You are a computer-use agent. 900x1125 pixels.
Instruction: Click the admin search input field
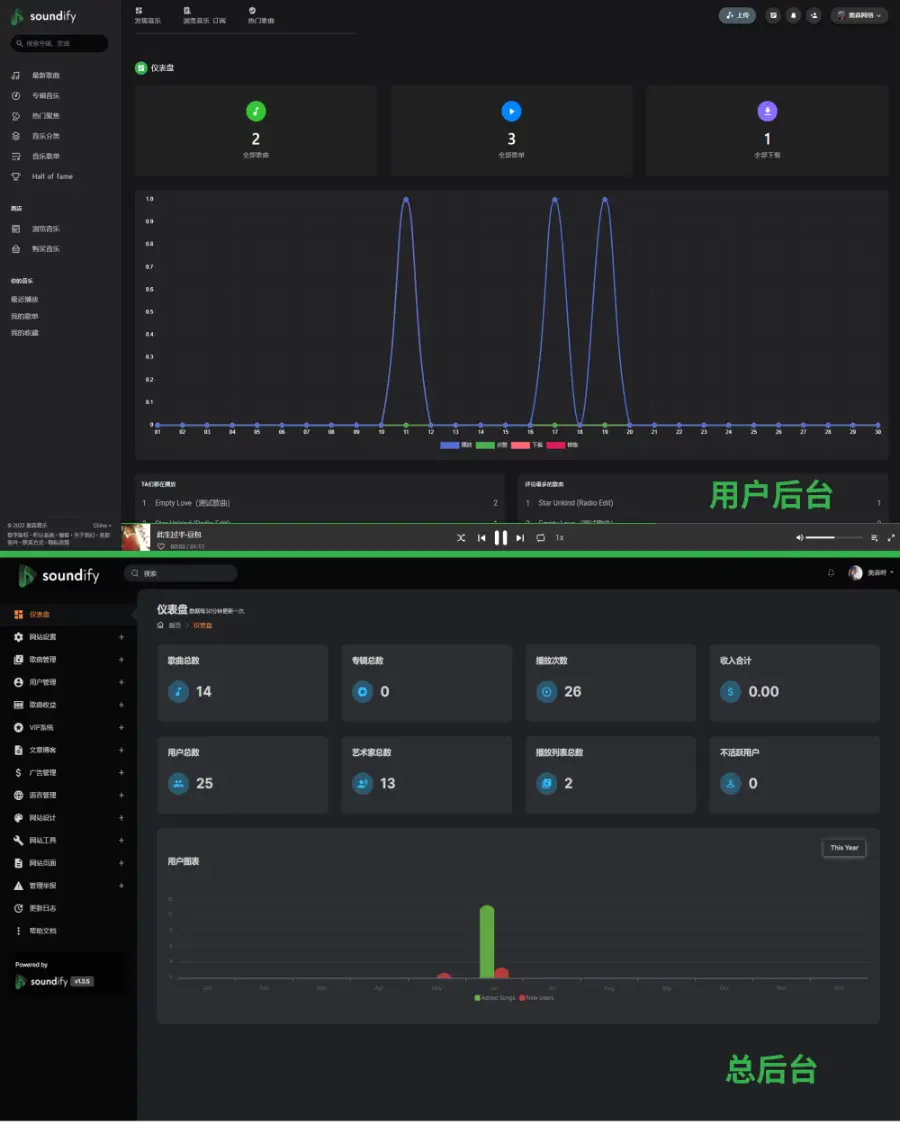pos(185,574)
